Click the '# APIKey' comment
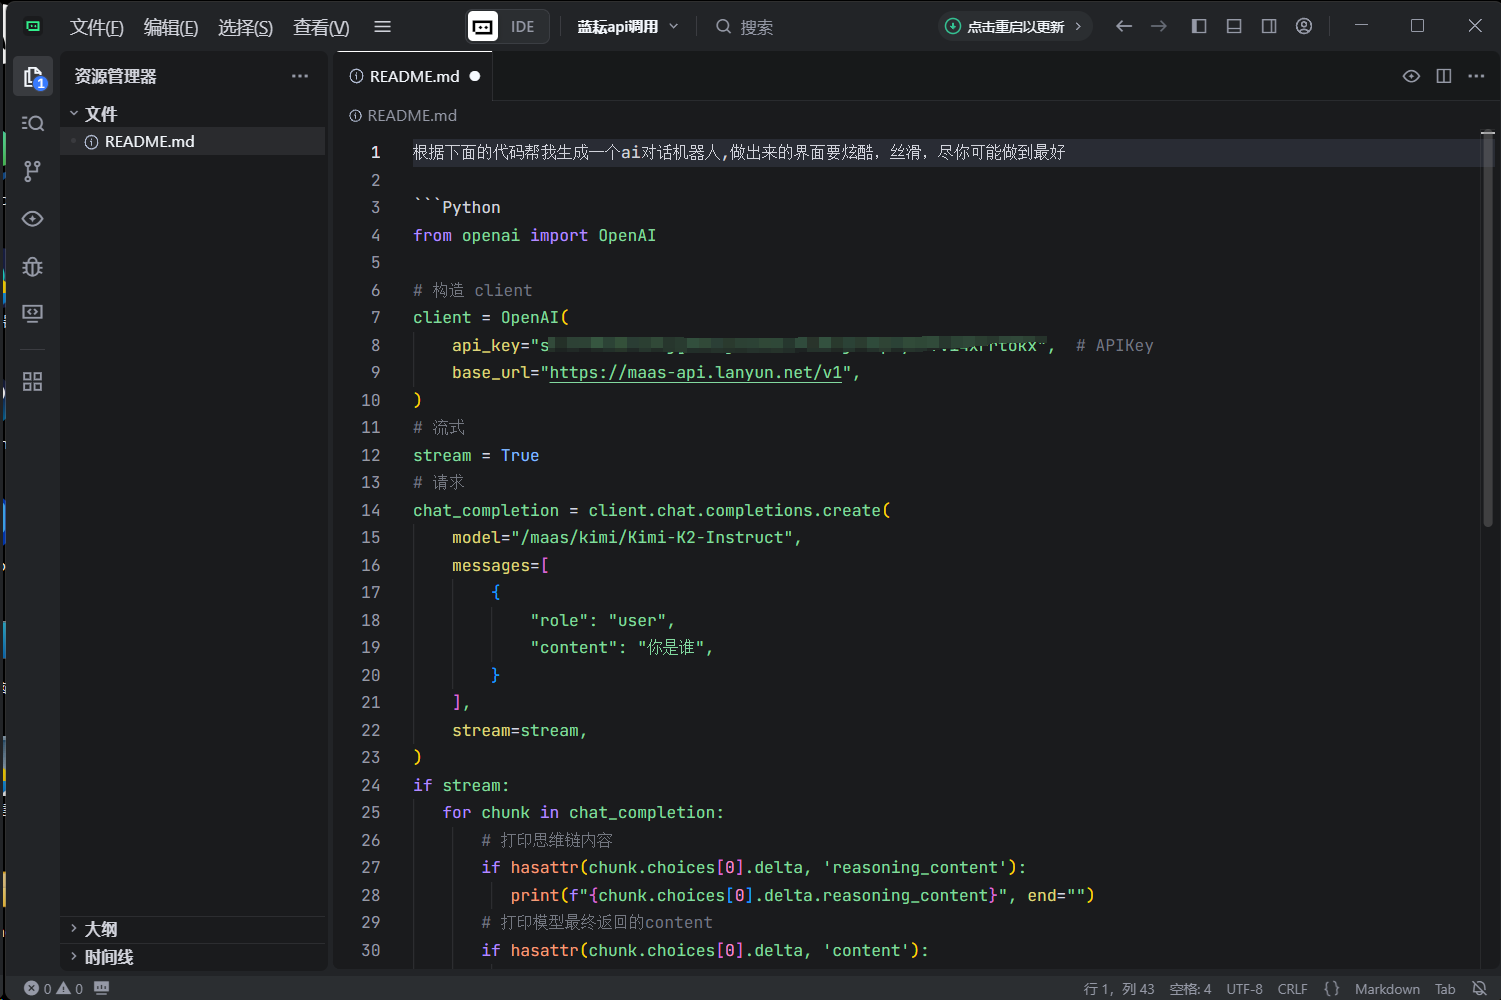This screenshot has height=1000, width=1501. pos(1114,345)
